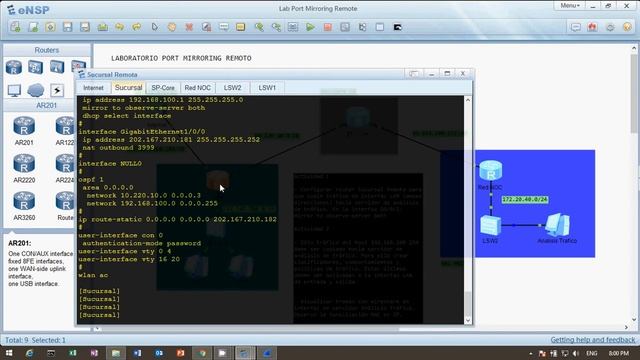Click the Show All Interfaces icon

[x=362, y=27]
